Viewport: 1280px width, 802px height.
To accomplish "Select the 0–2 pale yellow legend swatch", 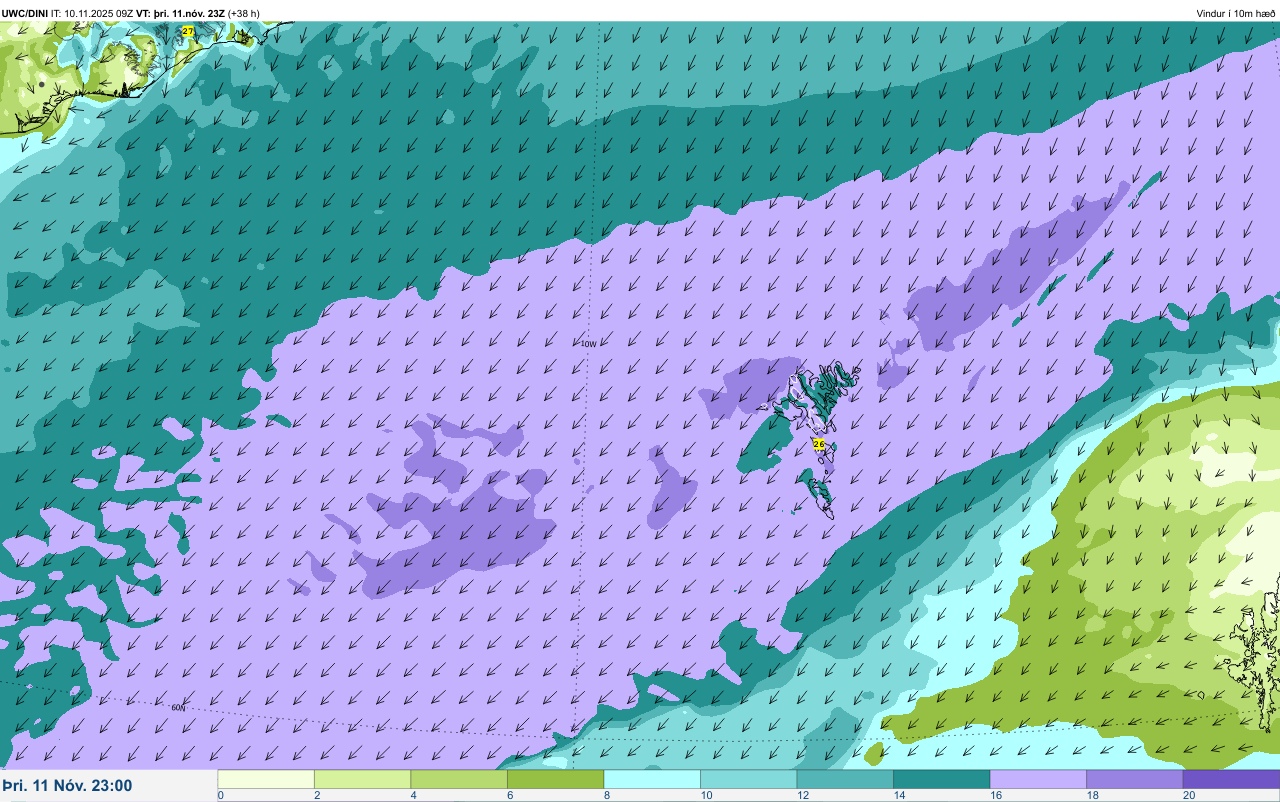I will click(x=266, y=779).
